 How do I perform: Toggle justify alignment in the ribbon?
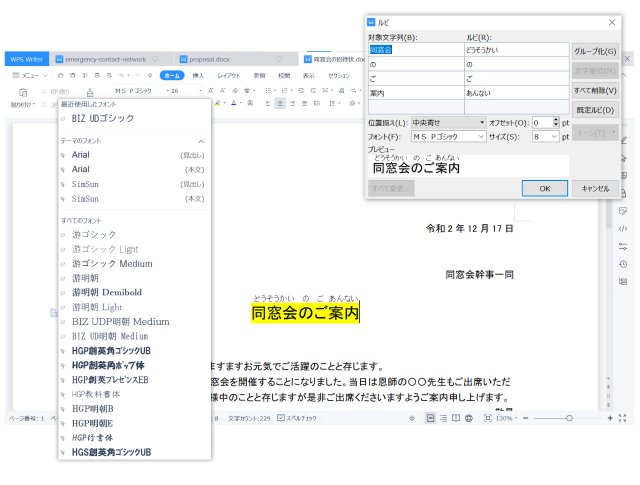click(x=304, y=103)
